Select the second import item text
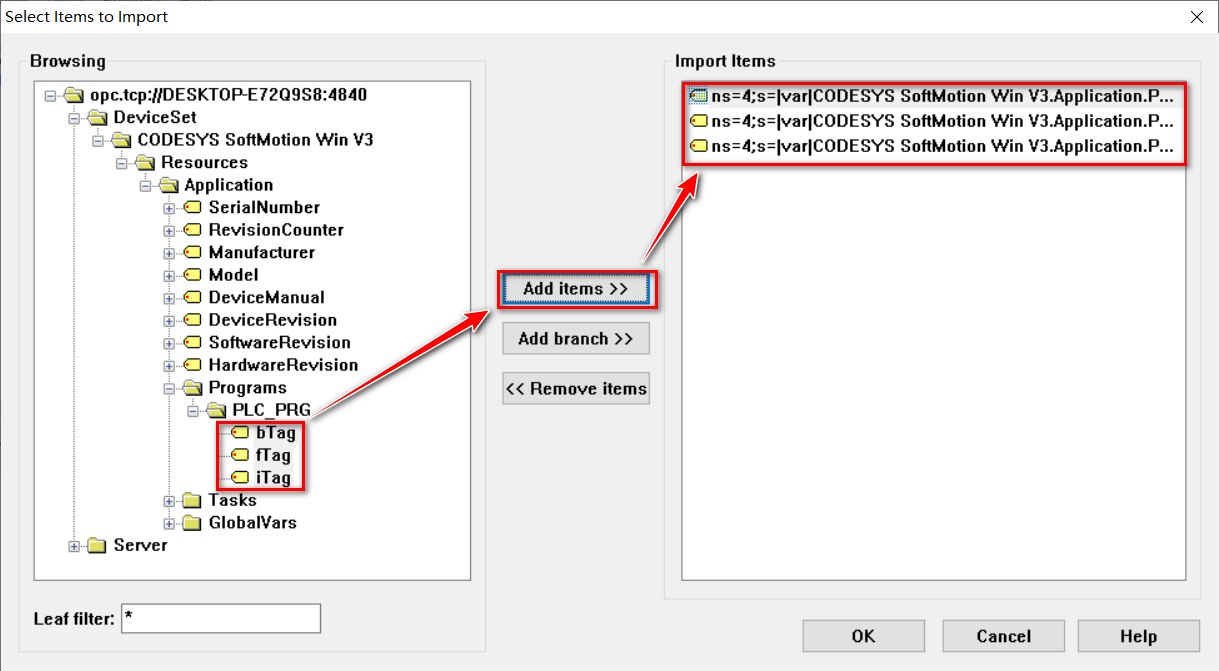This screenshot has width=1219, height=671. [942, 121]
